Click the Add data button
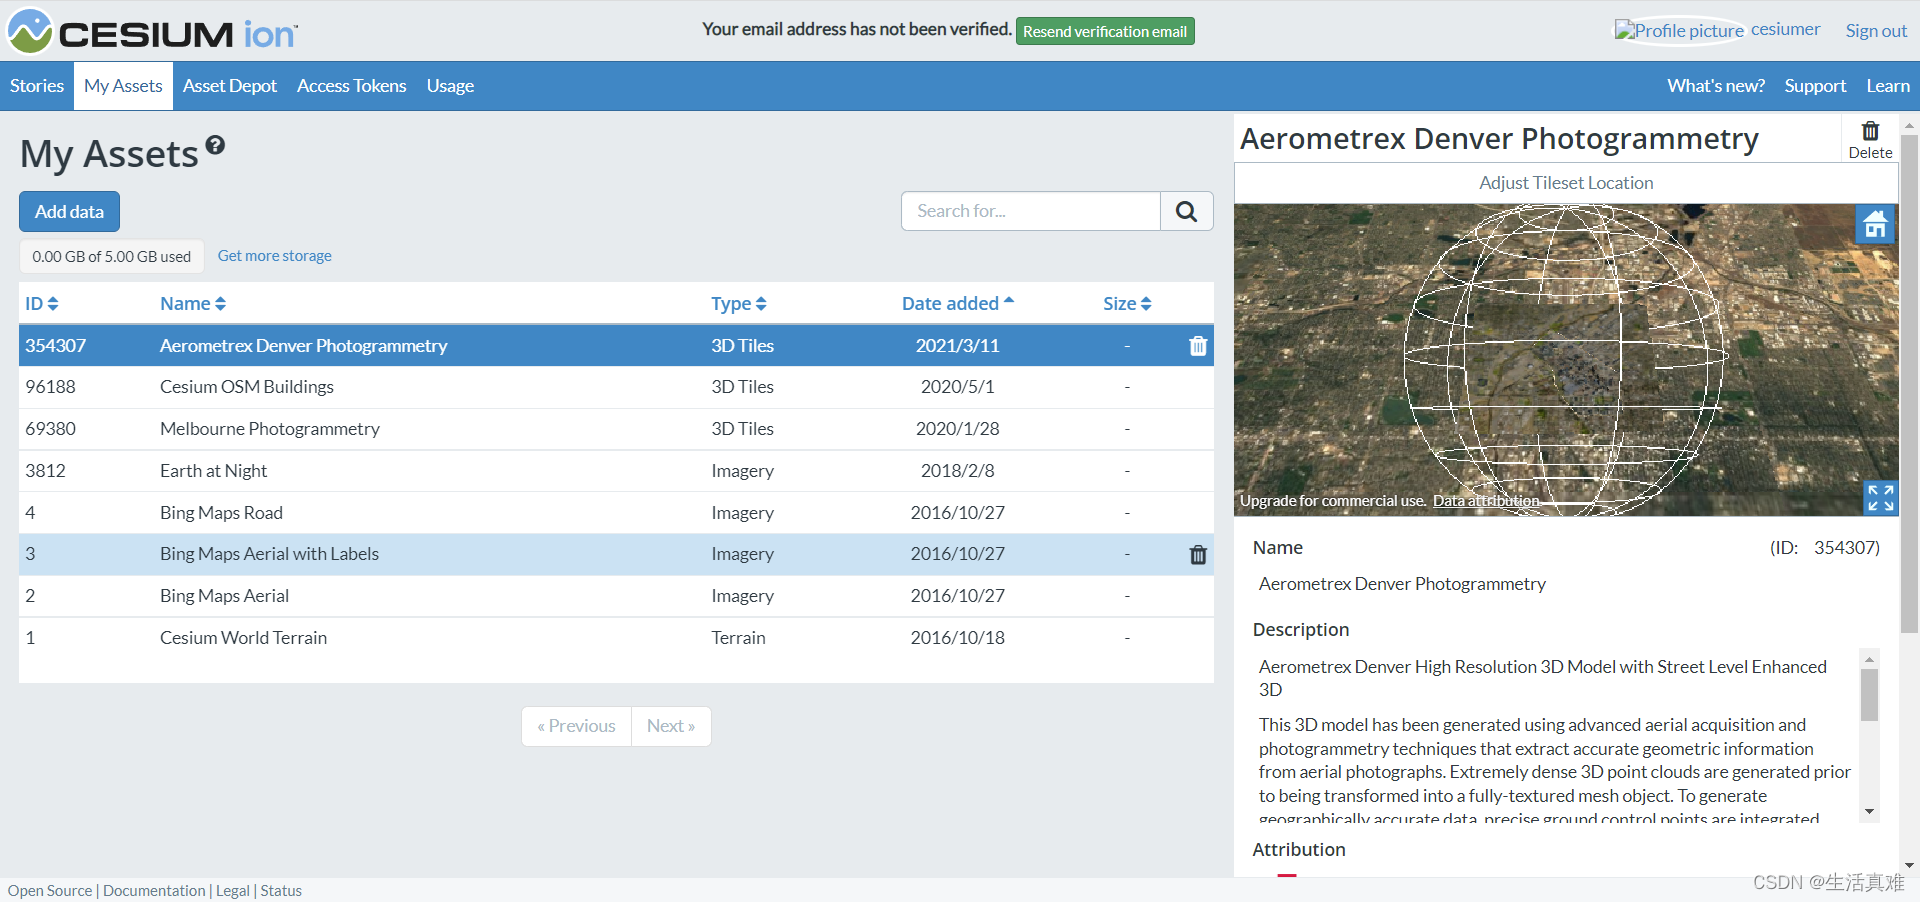Image resolution: width=1920 pixels, height=902 pixels. pyautogui.click(x=69, y=212)
